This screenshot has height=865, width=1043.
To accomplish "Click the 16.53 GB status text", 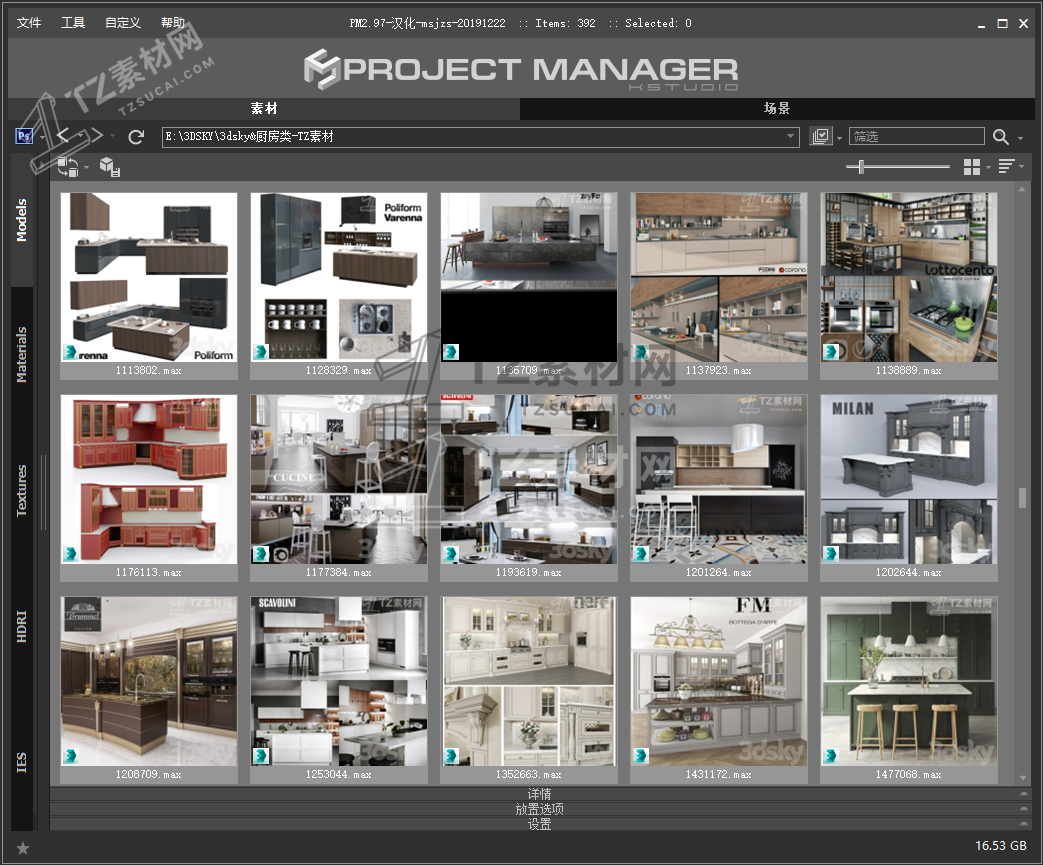I will [x=1001, y=846].
